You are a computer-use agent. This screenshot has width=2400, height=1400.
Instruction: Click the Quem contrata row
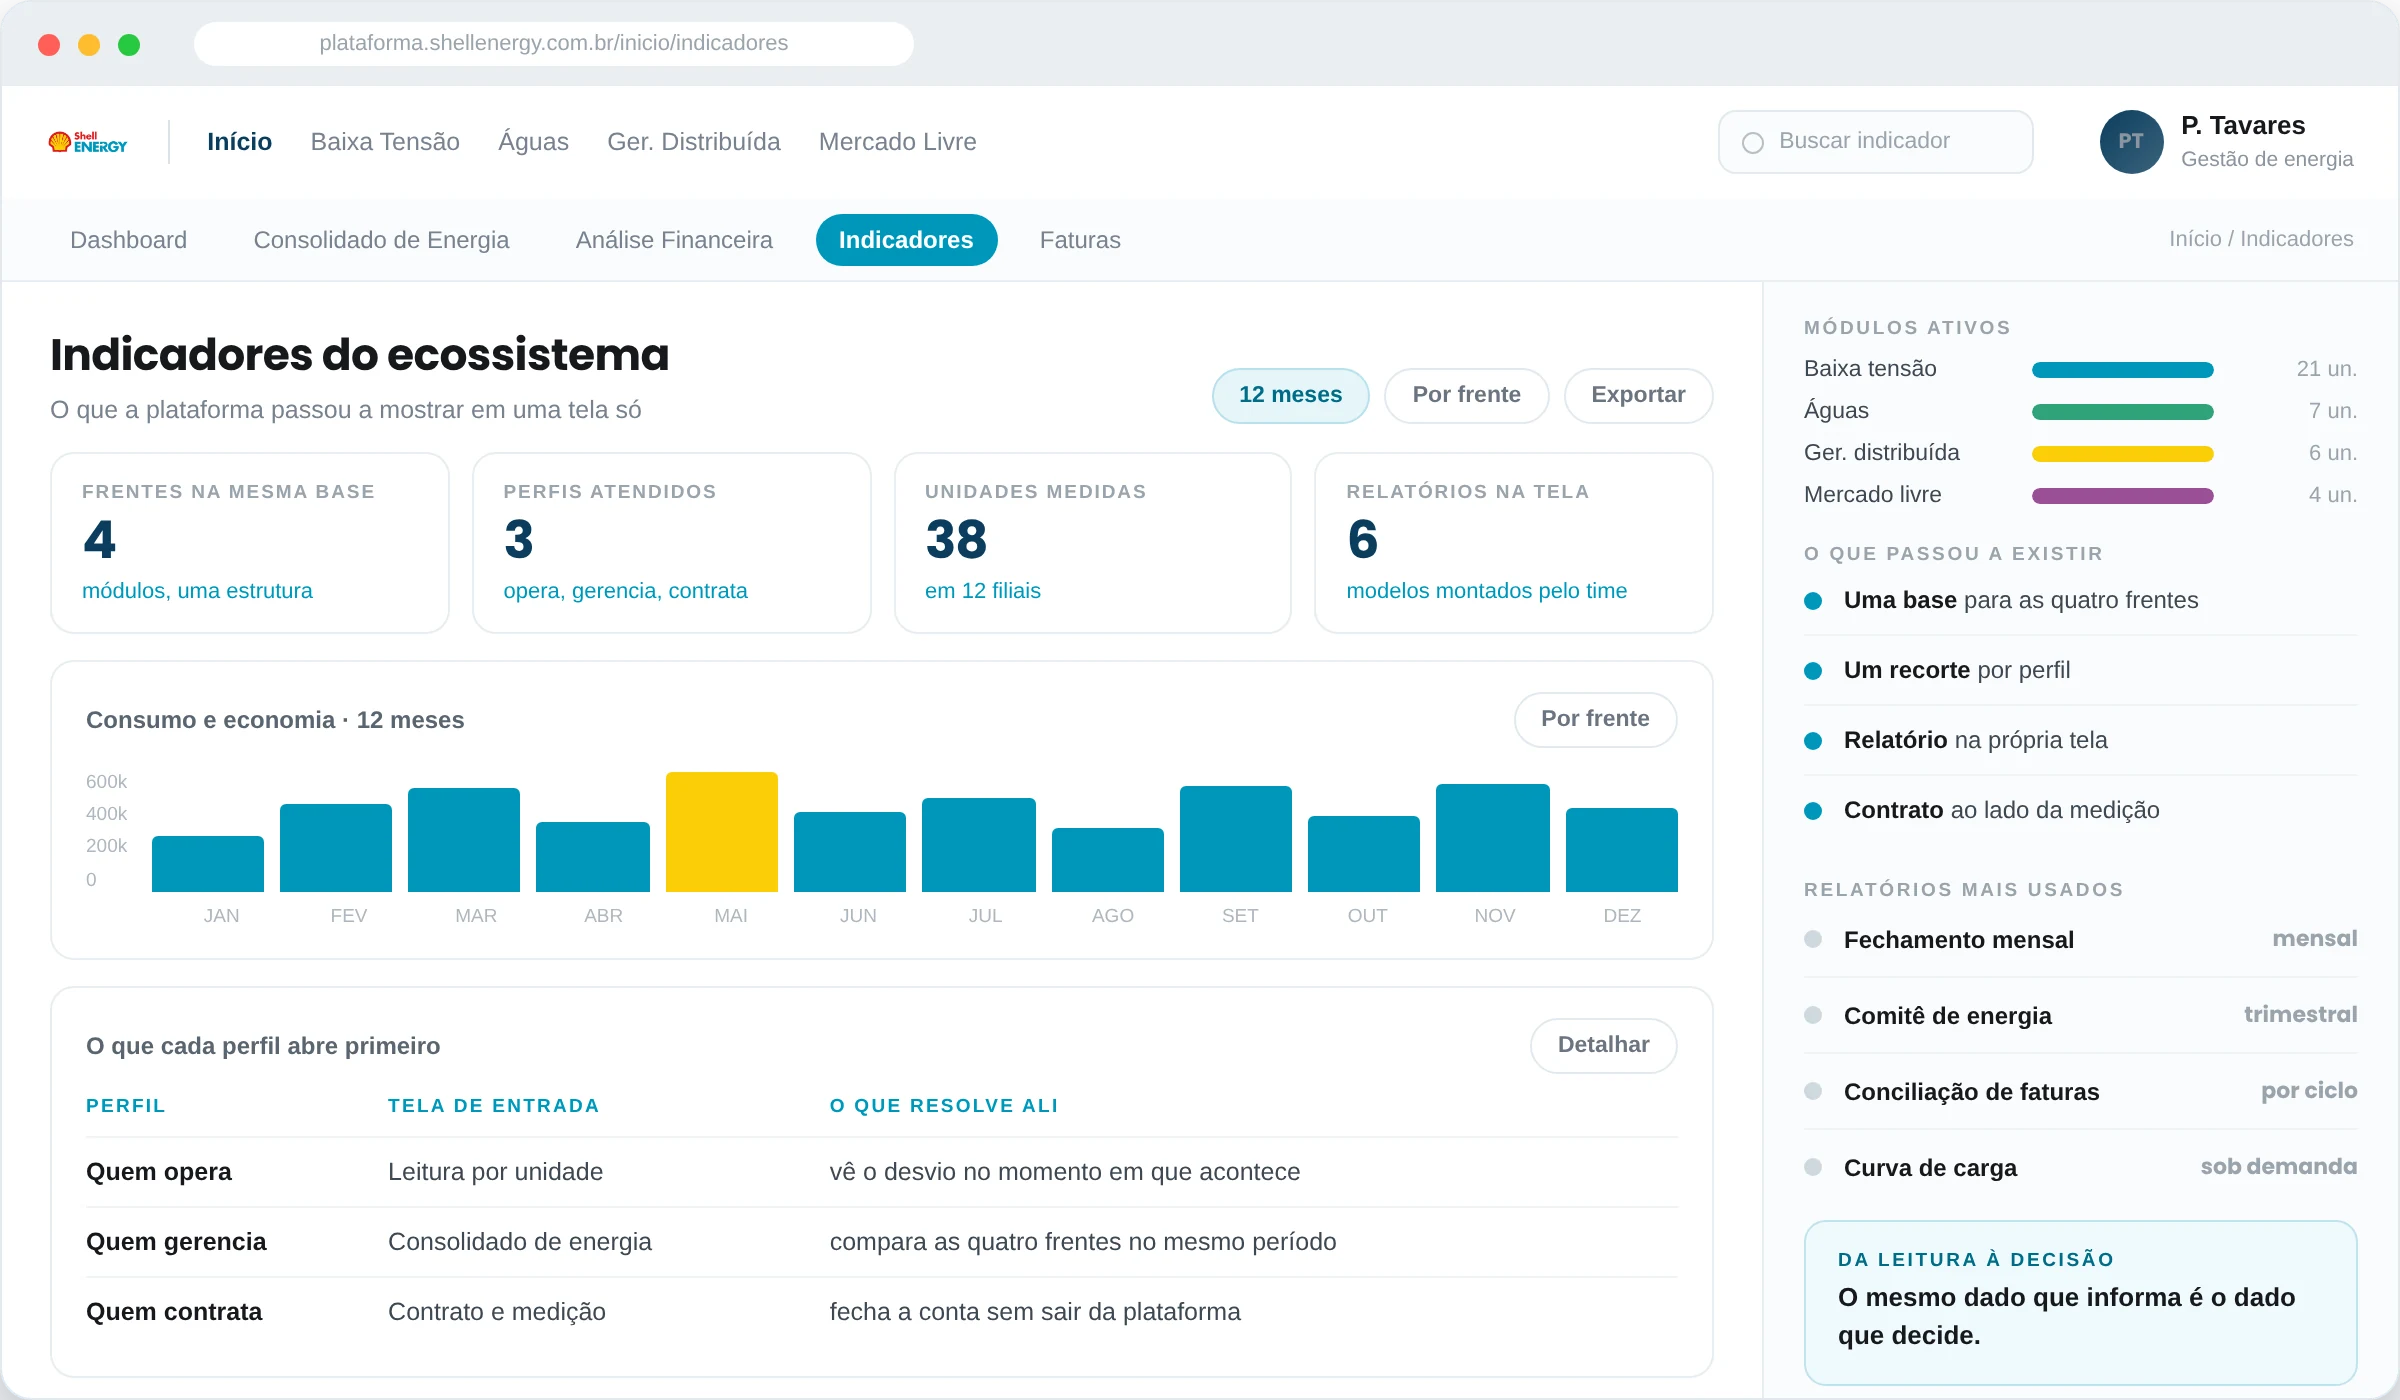click(881, 1312)
